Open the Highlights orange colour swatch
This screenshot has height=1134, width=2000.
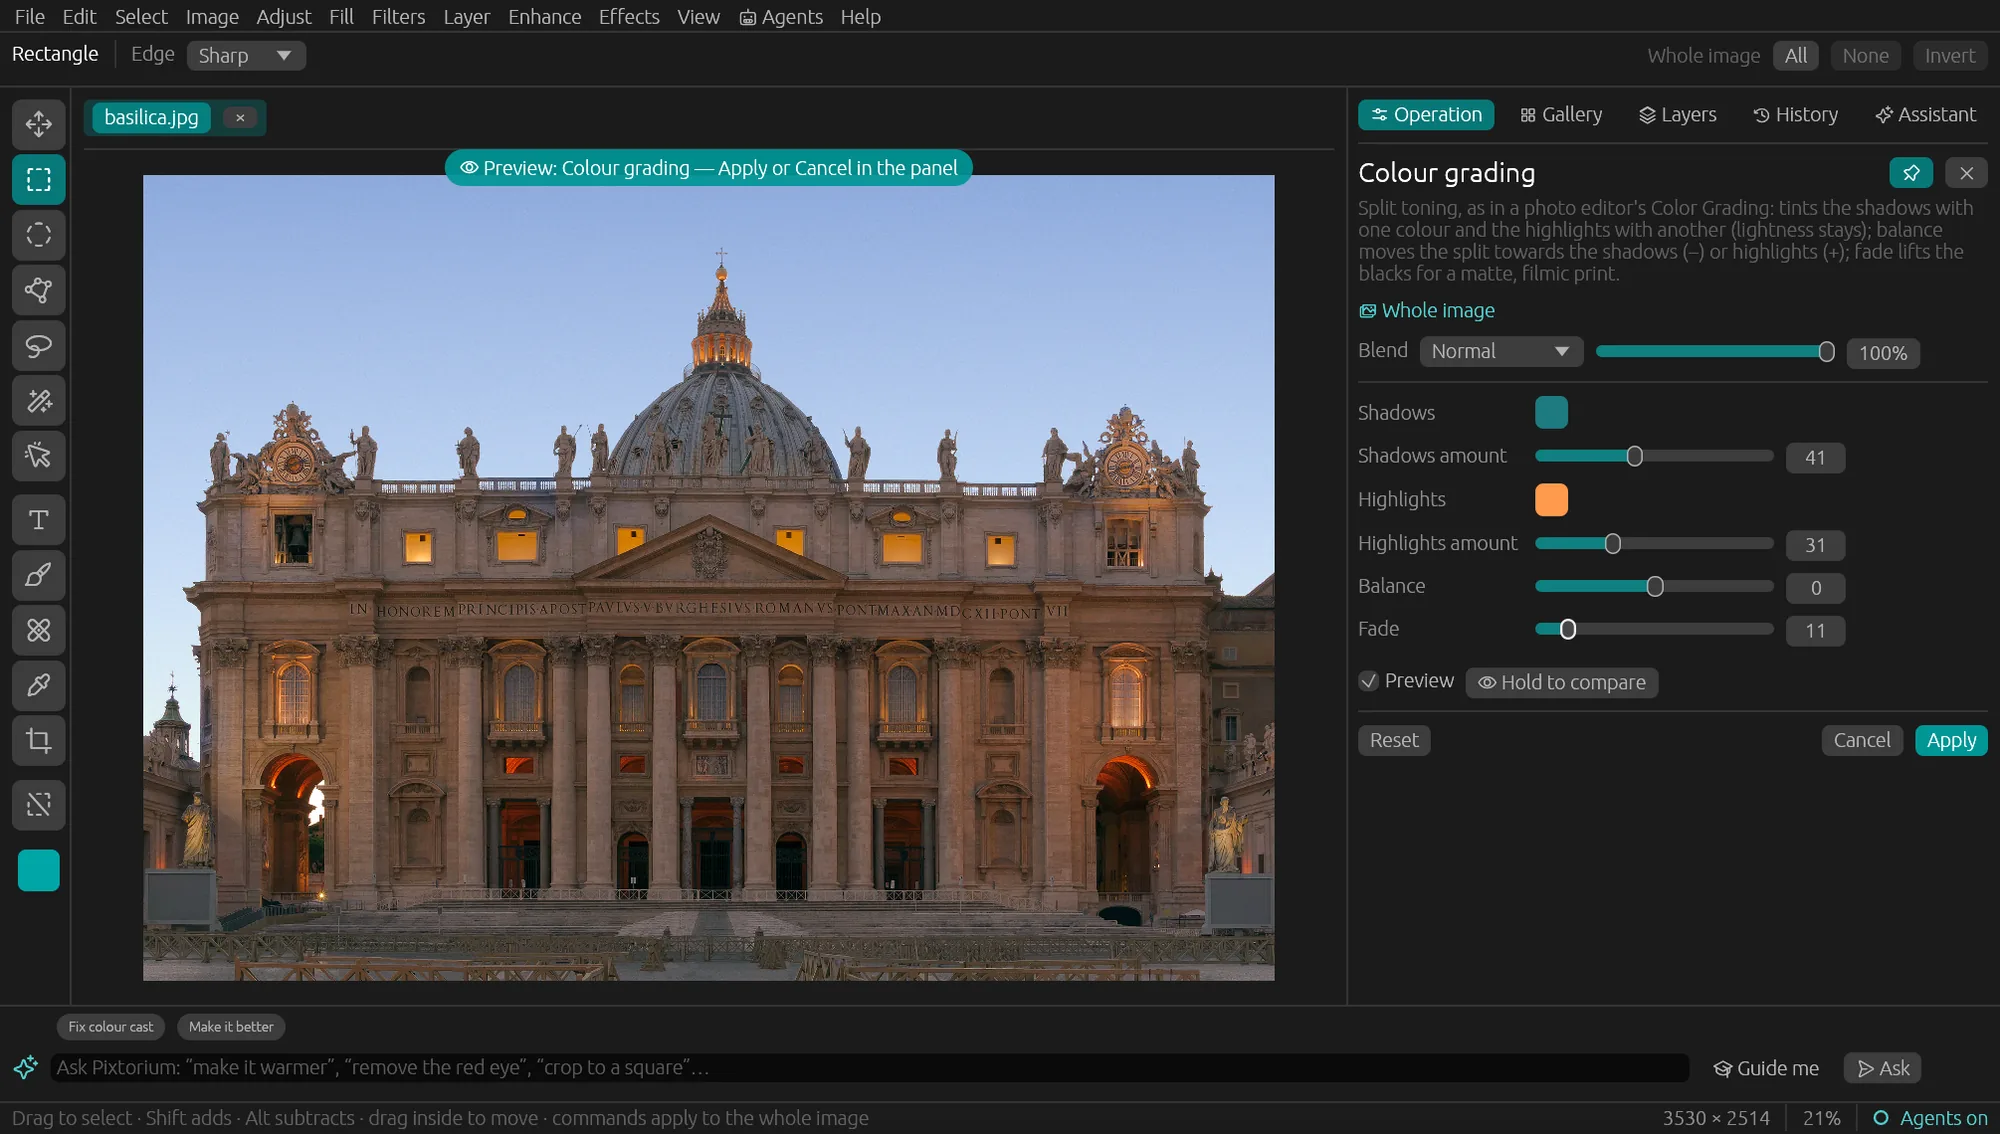point(1551,499)
